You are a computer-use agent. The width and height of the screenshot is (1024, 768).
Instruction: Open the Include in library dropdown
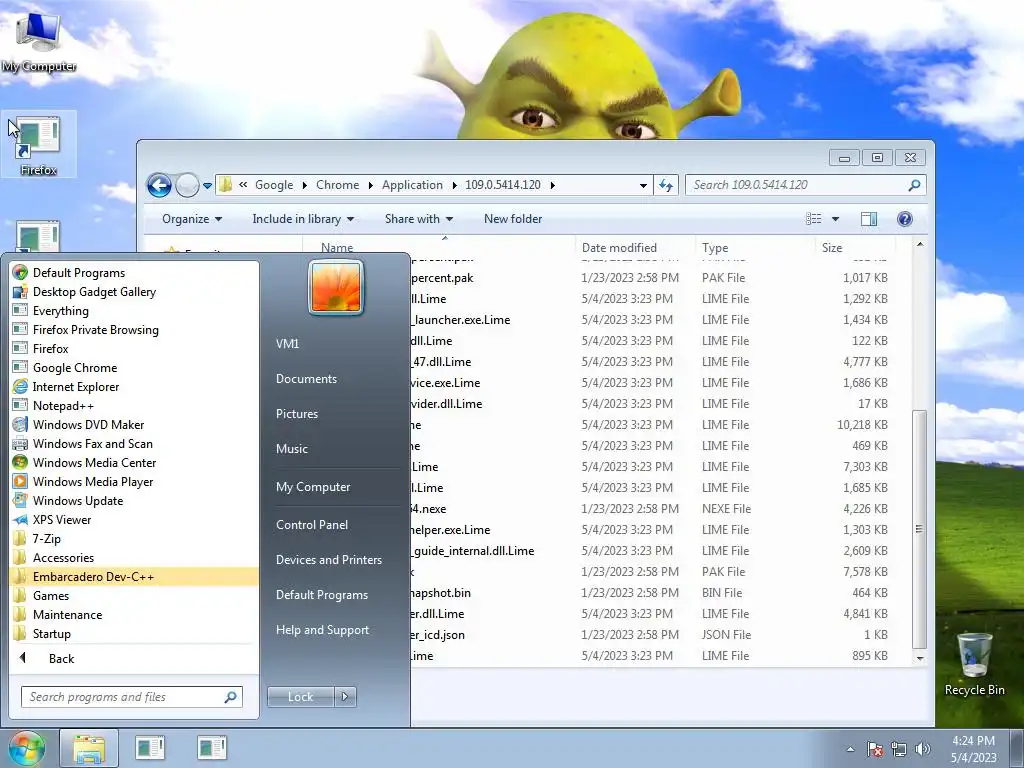coord(303,219)
